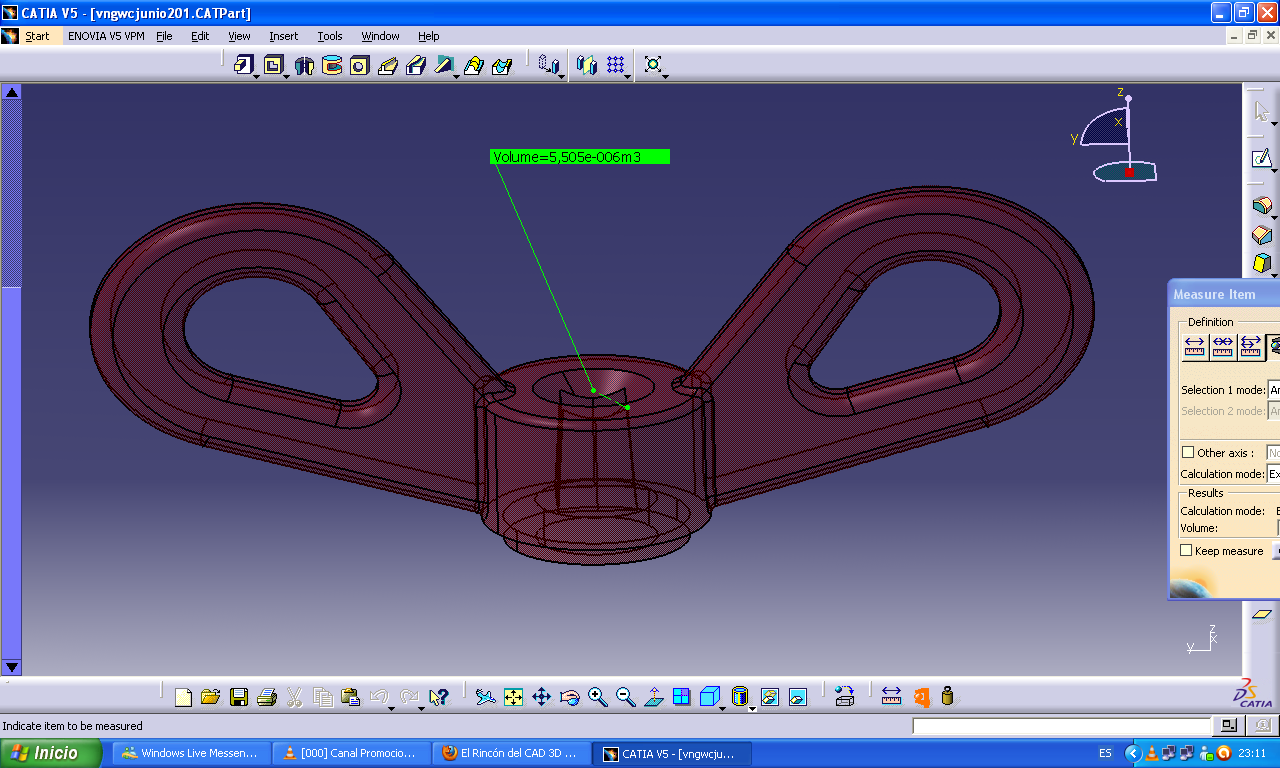1280x768 pixels.
Task: Open the Start menu in CATIA
Action: click(x=37, y=36)
